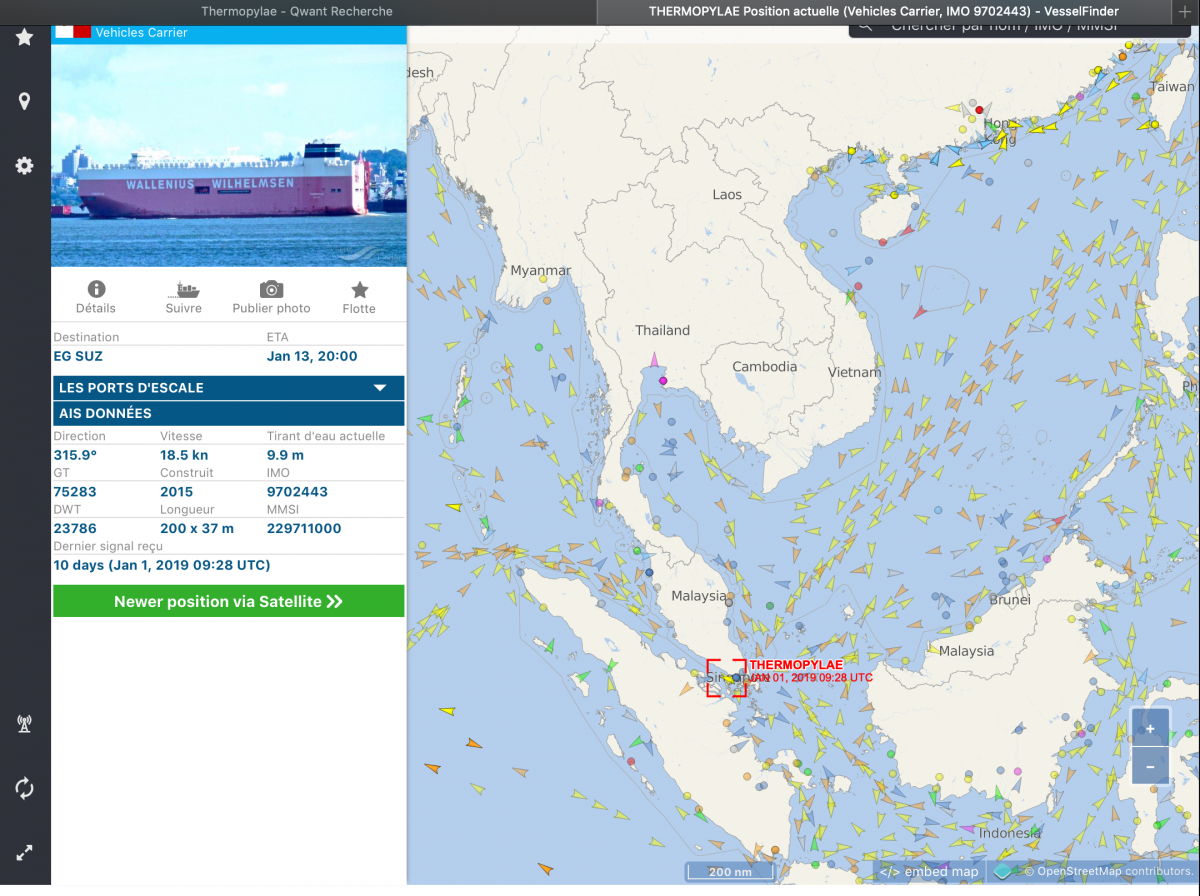
Task: Click Publier photo camera icon
Action: [x=271, y=289]
